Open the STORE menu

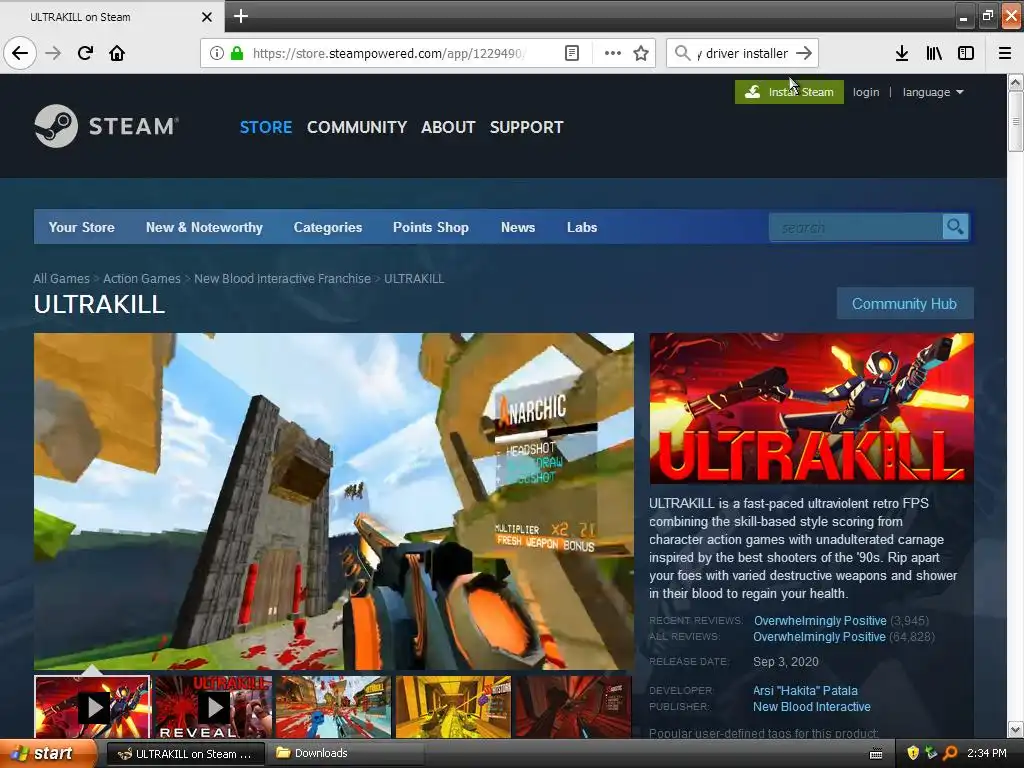click(x=266, y=127)
